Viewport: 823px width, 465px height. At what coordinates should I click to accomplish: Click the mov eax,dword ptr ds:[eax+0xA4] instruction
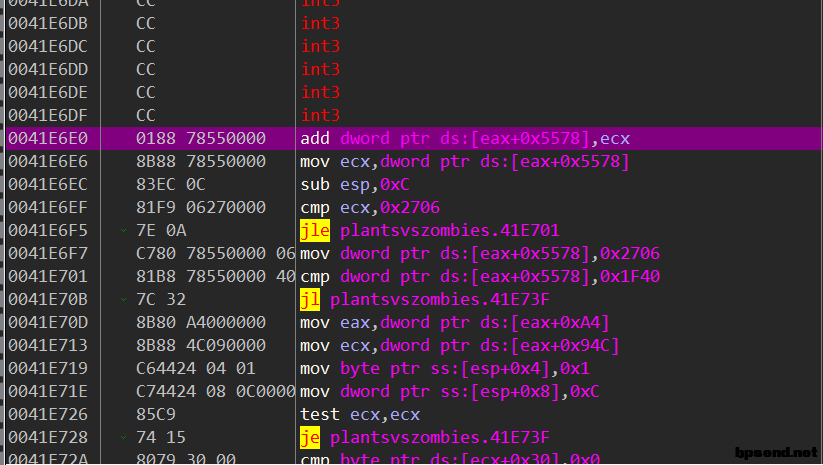coord(455,323)
